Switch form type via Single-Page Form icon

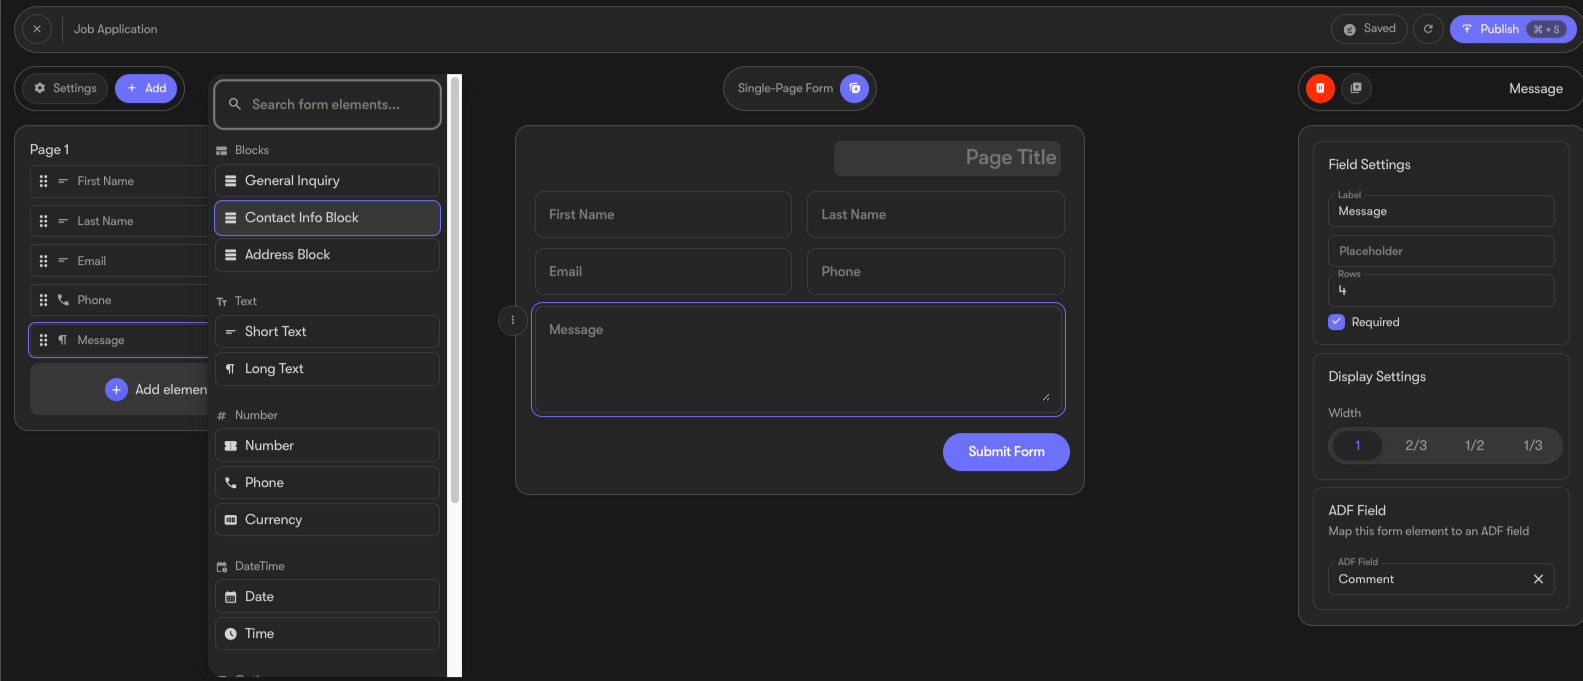(854, 88)
